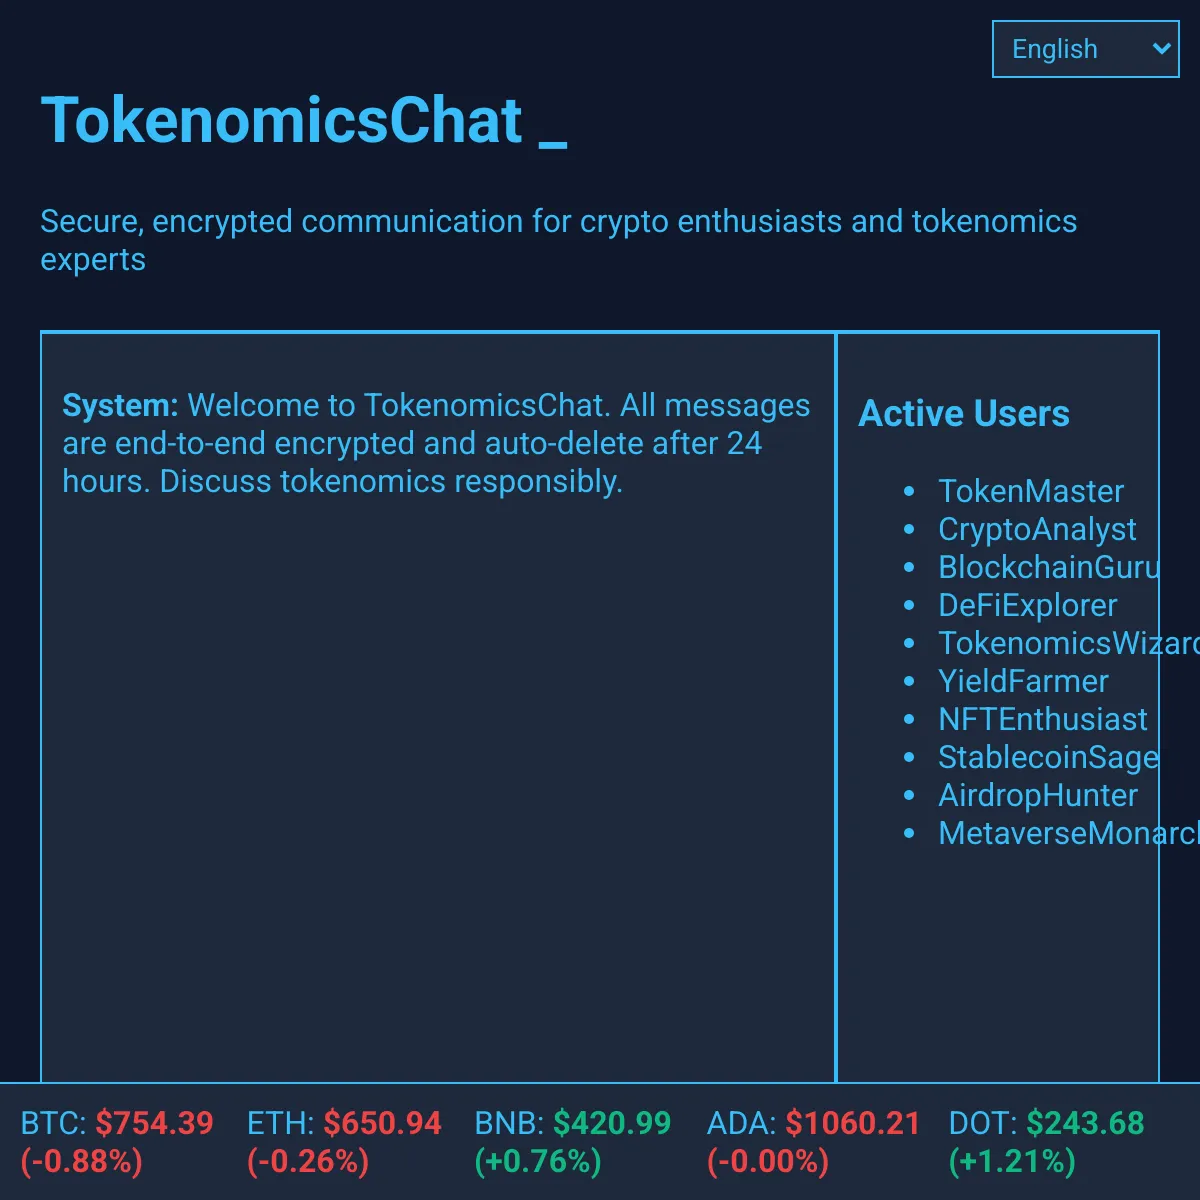Select BlockchainGuru username
Image resolution: width=1200 pixels, height=1200 pixels.
[x=1047, y=567]
